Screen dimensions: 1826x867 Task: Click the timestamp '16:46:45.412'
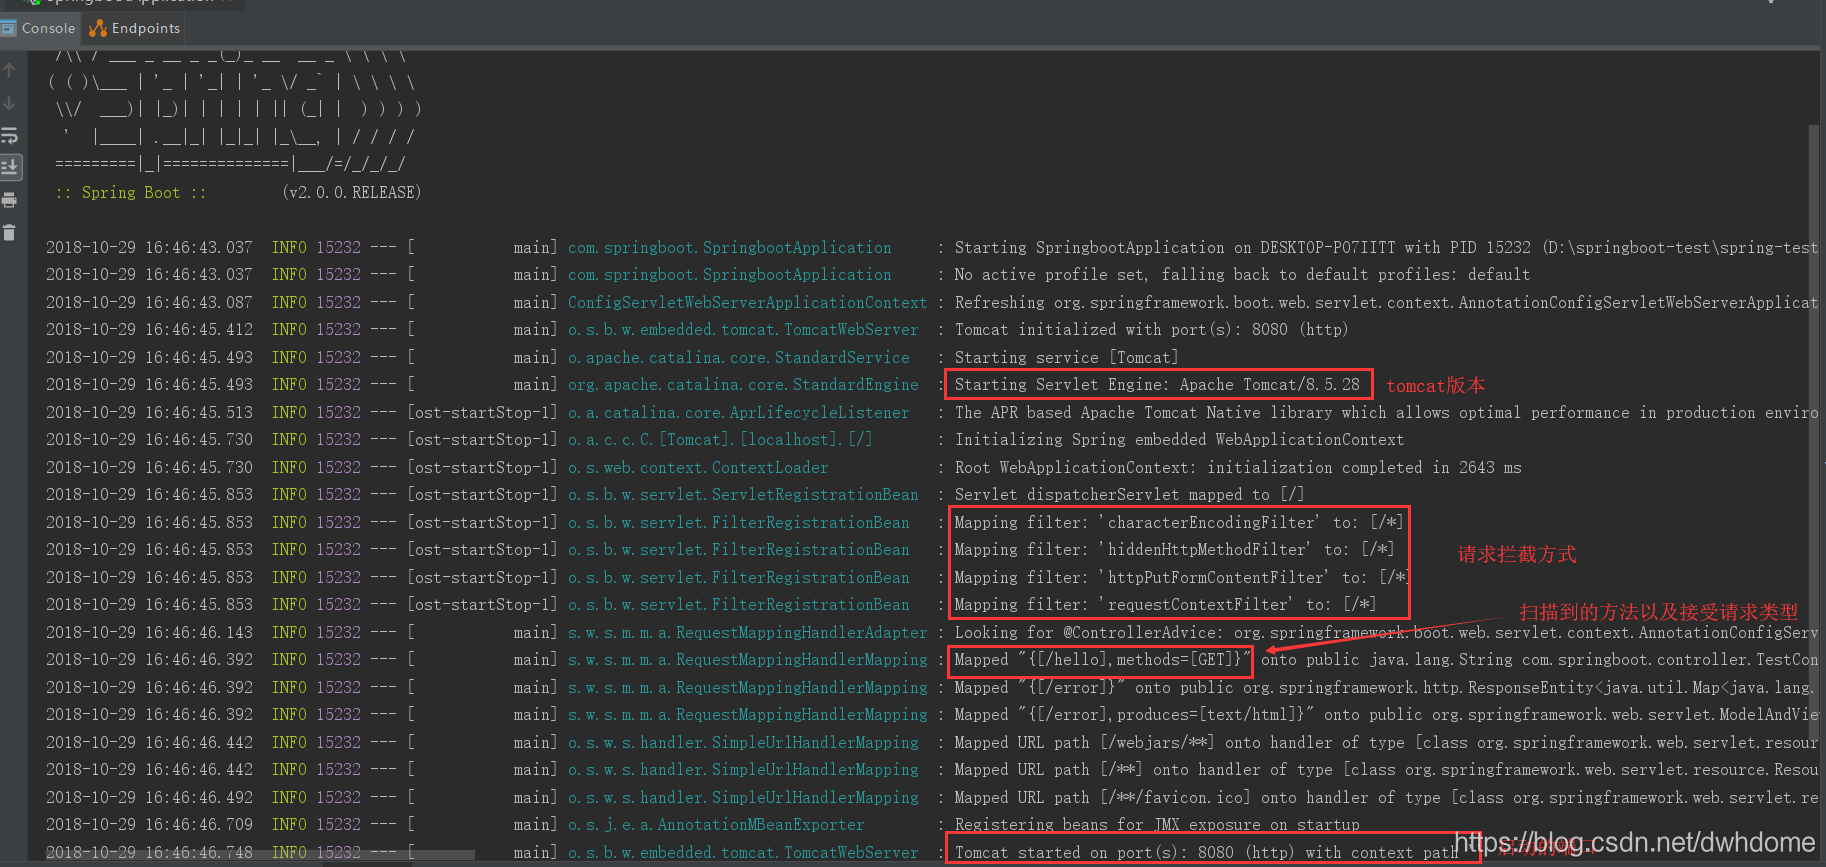[x=198, y=329]
